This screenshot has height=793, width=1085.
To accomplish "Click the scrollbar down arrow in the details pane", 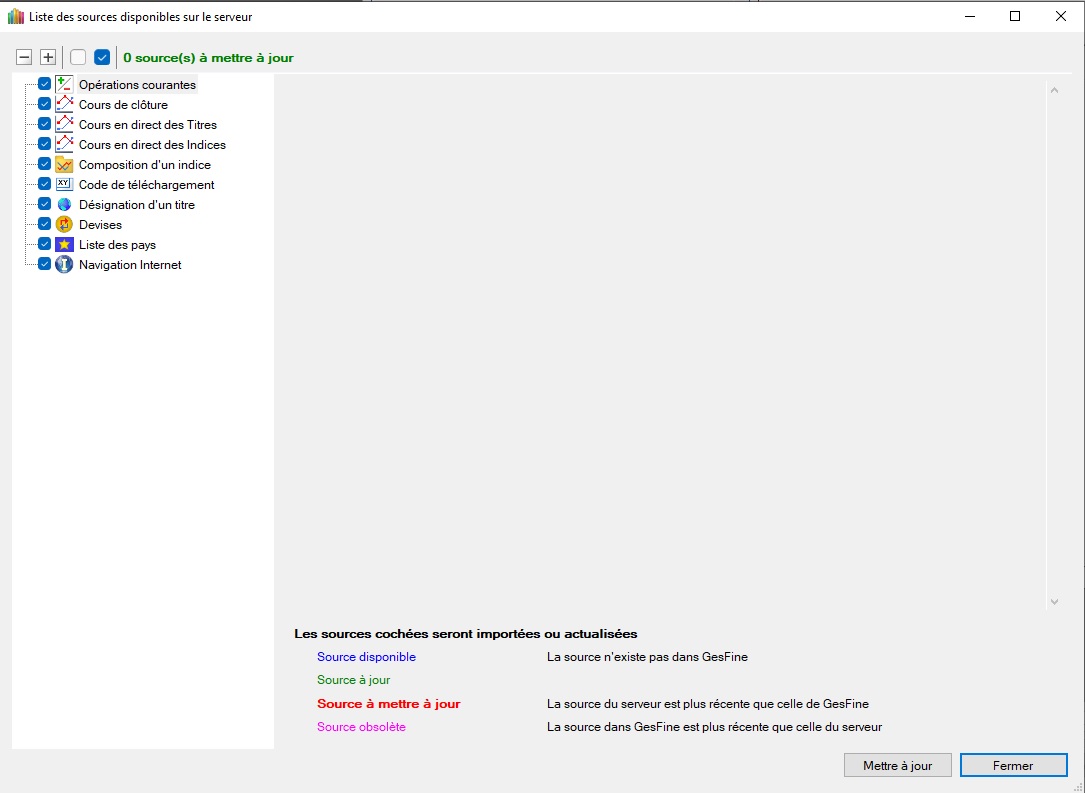I will (1054, 602).
